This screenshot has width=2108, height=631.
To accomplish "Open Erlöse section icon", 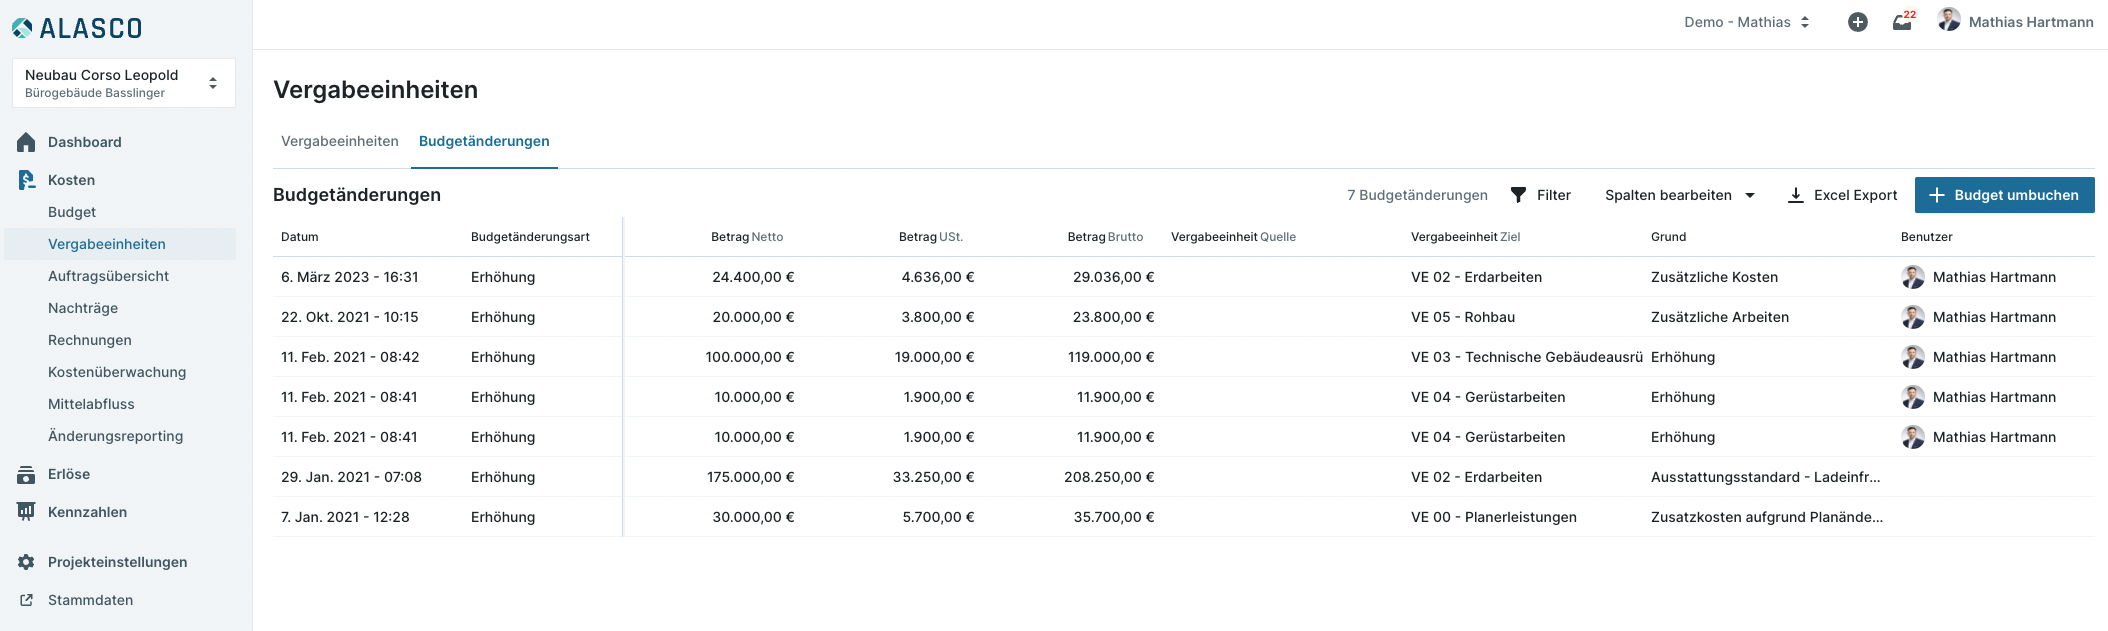I will tap(26, 475).
